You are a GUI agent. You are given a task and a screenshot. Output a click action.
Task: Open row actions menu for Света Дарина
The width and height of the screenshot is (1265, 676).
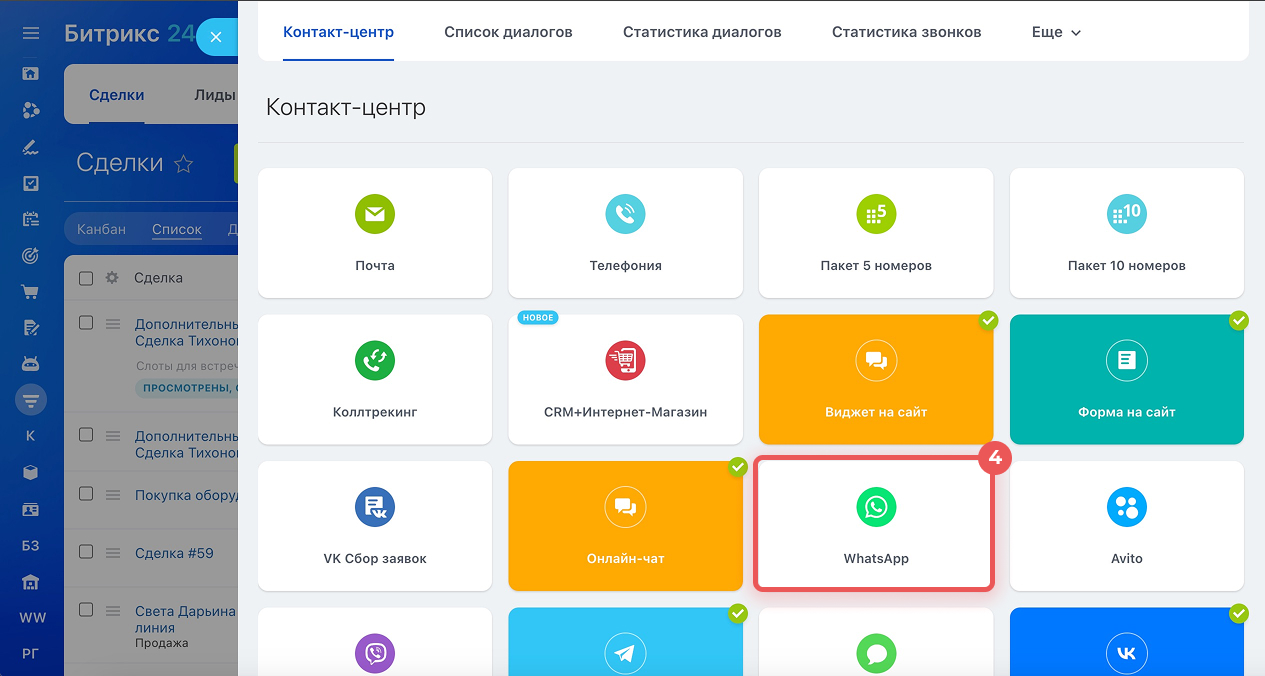pyautogui.click(x=113, y=610)
